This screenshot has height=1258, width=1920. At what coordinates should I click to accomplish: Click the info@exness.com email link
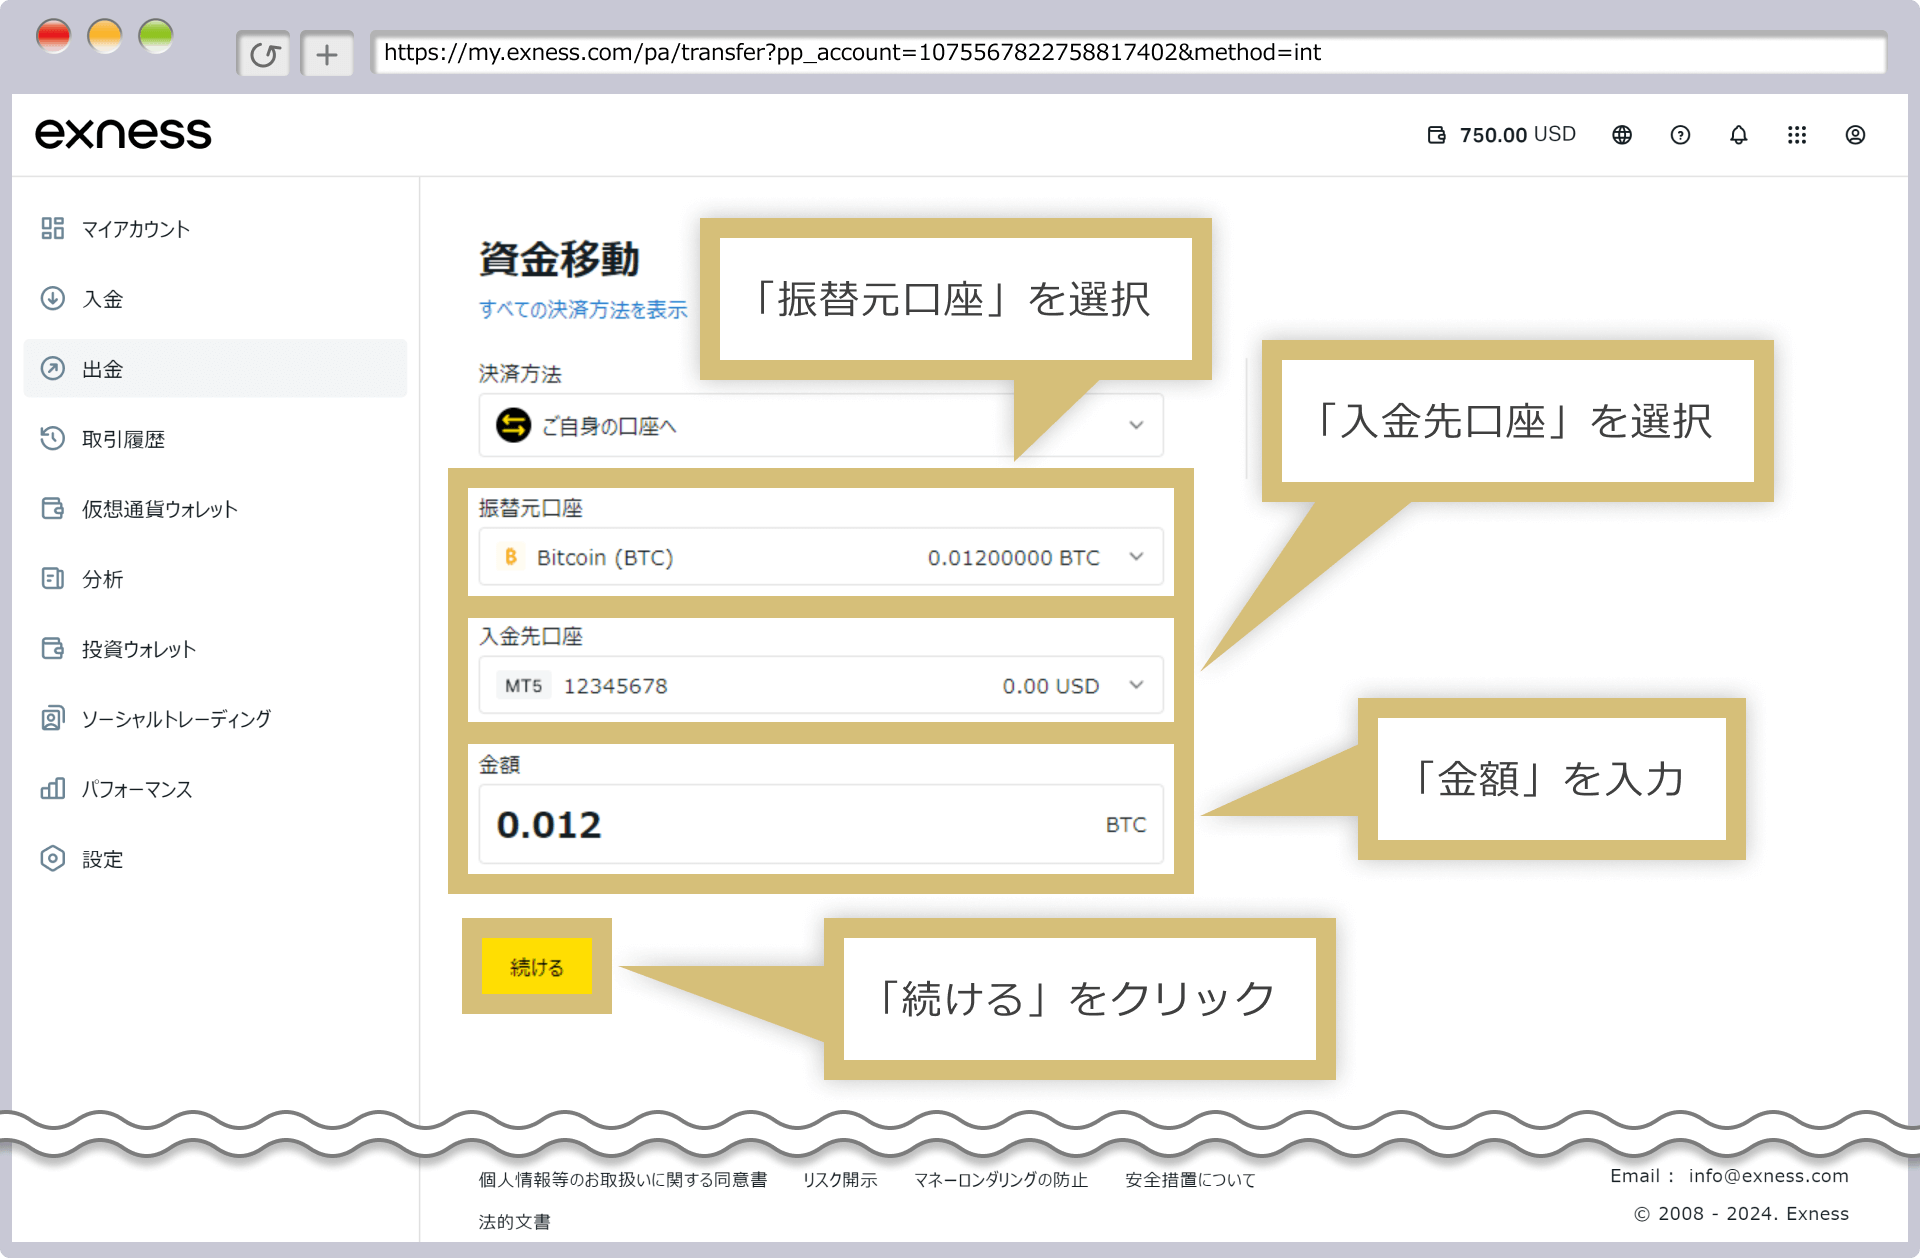coord(1768,1176)
